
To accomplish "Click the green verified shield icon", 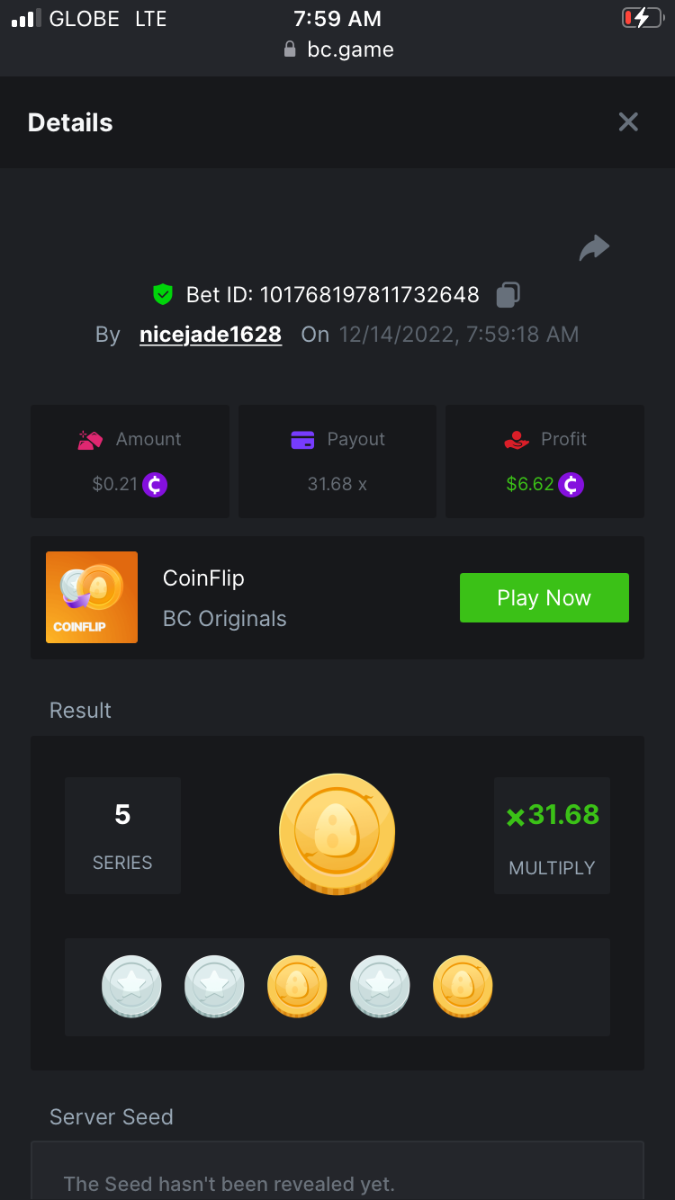I will point(163,295).
